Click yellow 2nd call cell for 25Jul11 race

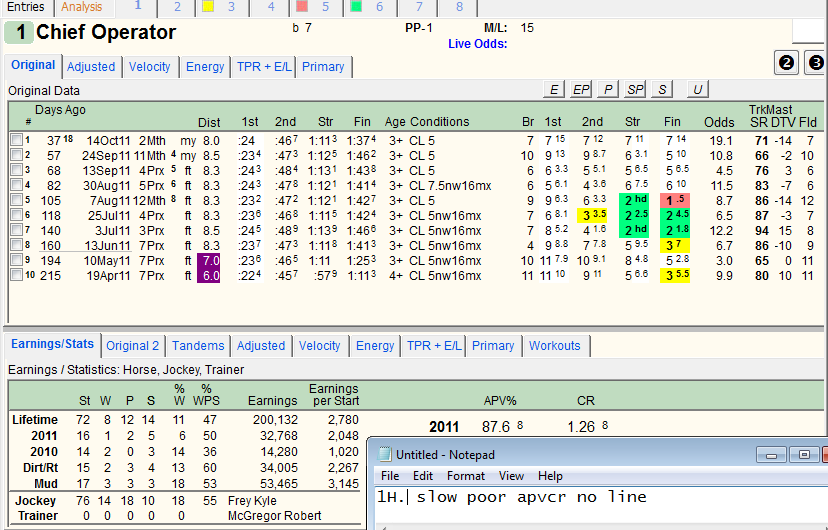[592, 215]
